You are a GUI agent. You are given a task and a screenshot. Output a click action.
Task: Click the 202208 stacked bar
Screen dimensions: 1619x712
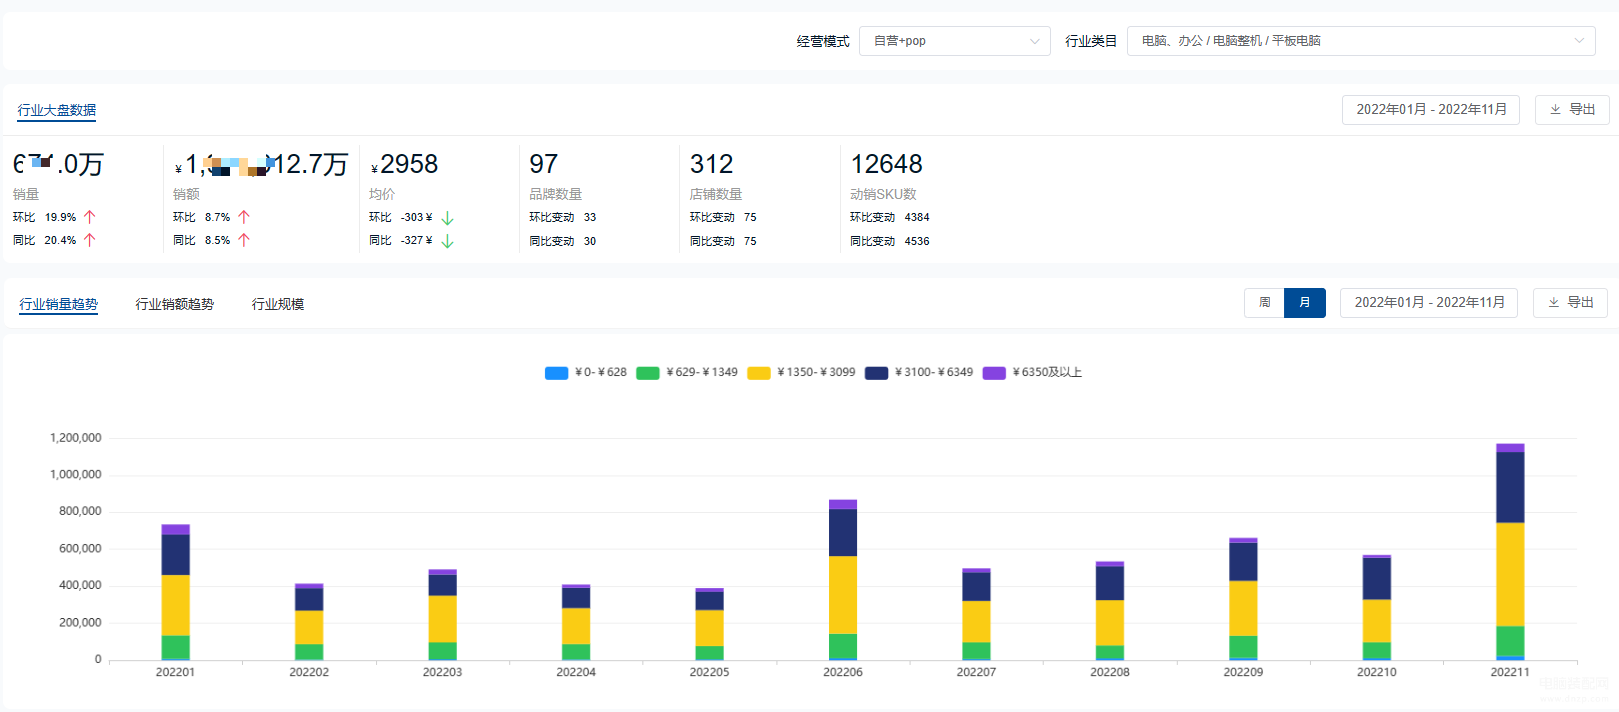tap(1110, 611)
